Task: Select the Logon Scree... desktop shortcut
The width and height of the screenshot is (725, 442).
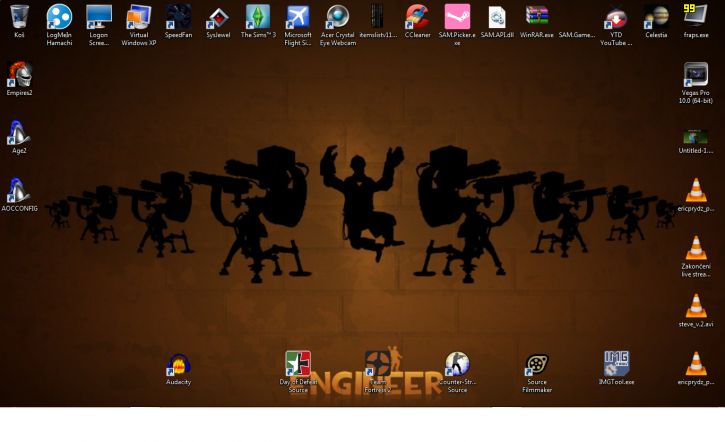Action: click(x=99, y=17)
